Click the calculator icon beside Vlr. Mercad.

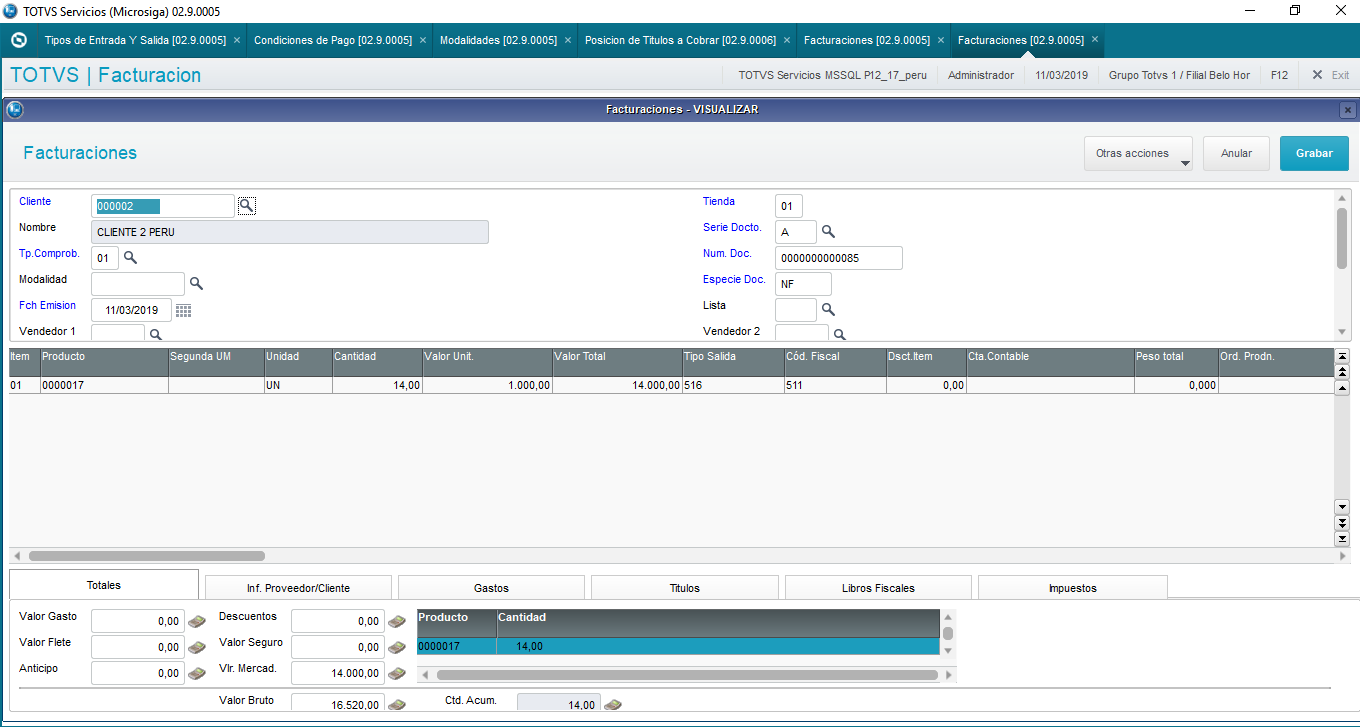[x=397, y=673]
